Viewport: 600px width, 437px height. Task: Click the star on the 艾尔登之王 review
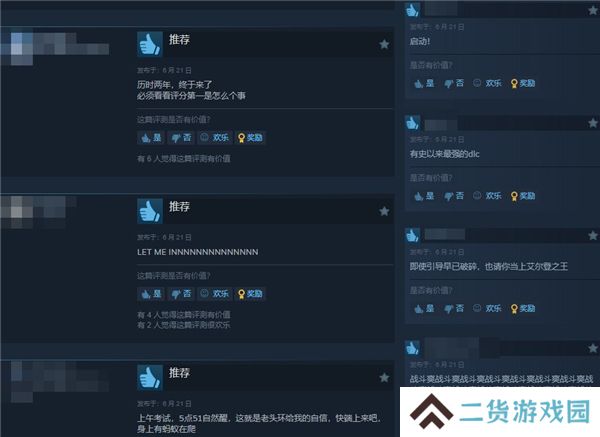[x=593, y=235]
